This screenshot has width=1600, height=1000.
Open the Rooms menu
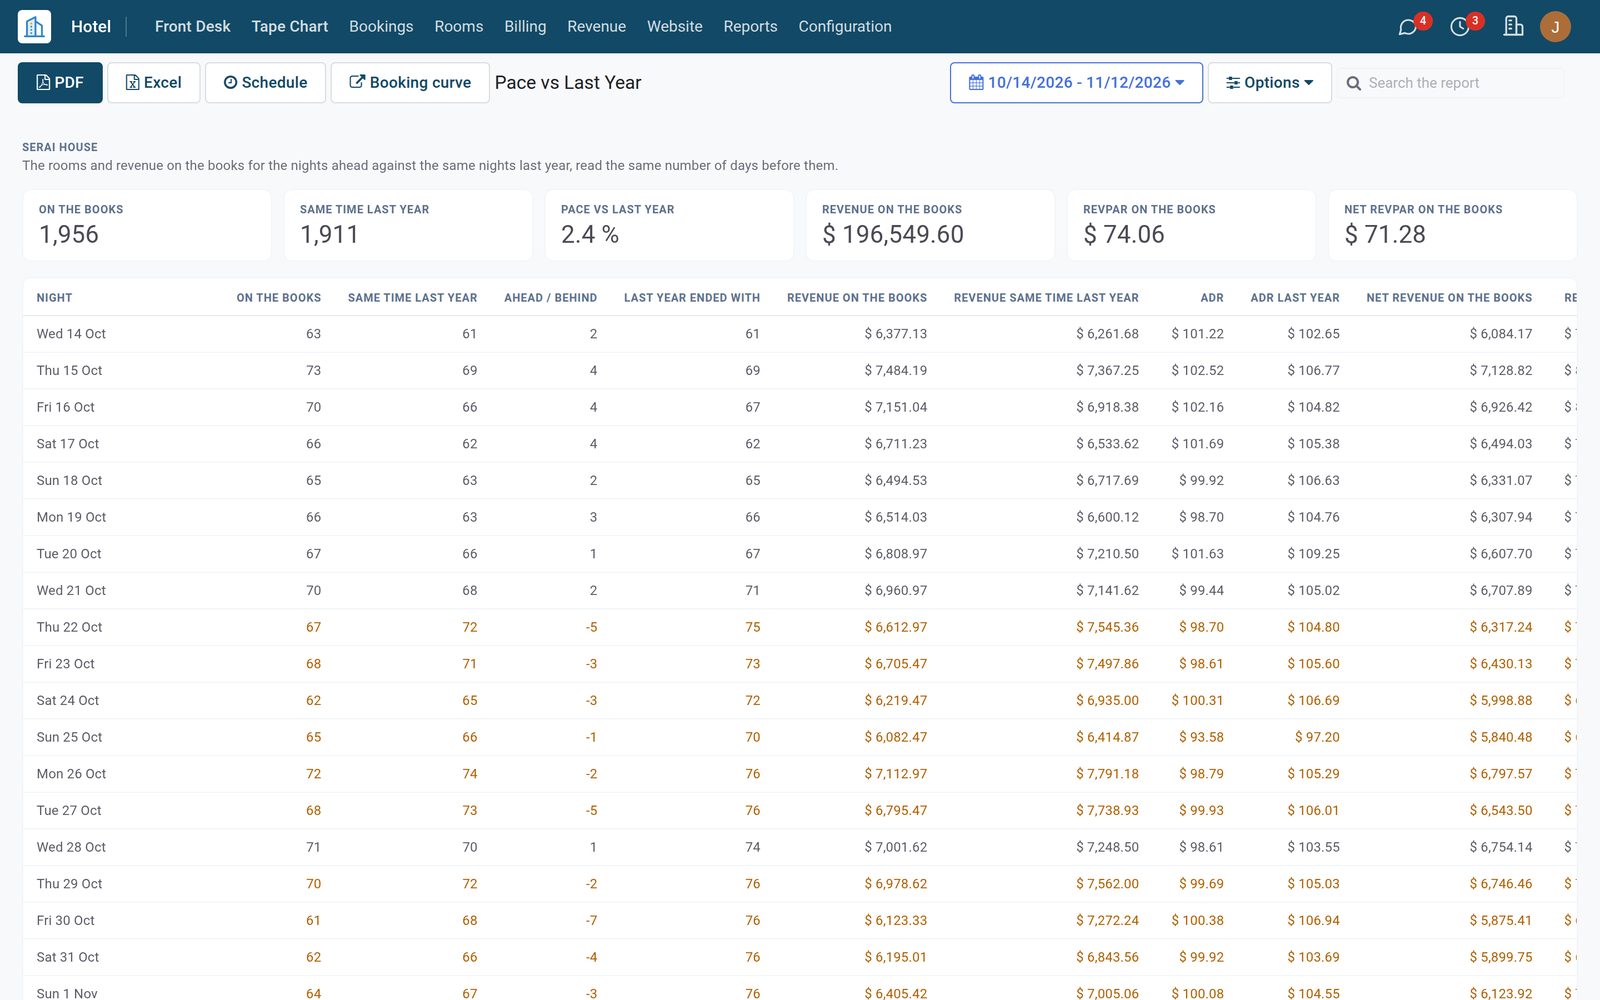coord(459,26)
